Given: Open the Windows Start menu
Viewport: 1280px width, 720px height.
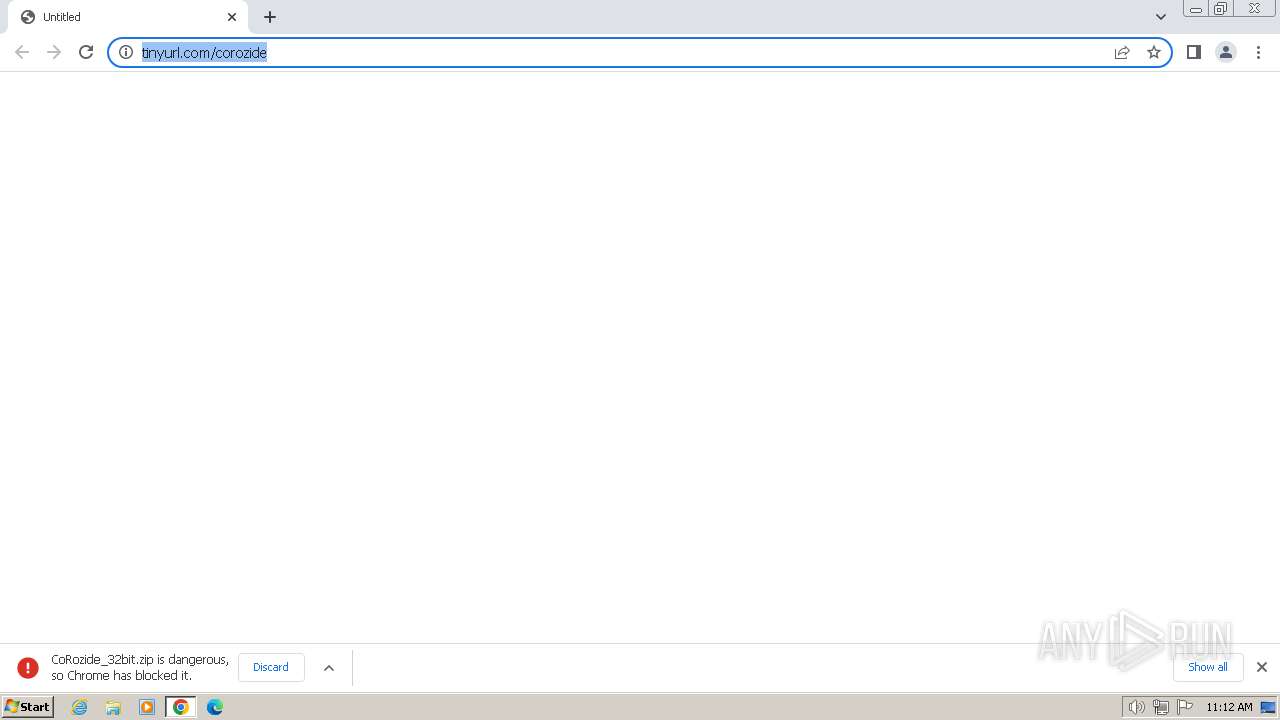Looking at the screenshot, I should click(x=28, y=707).
